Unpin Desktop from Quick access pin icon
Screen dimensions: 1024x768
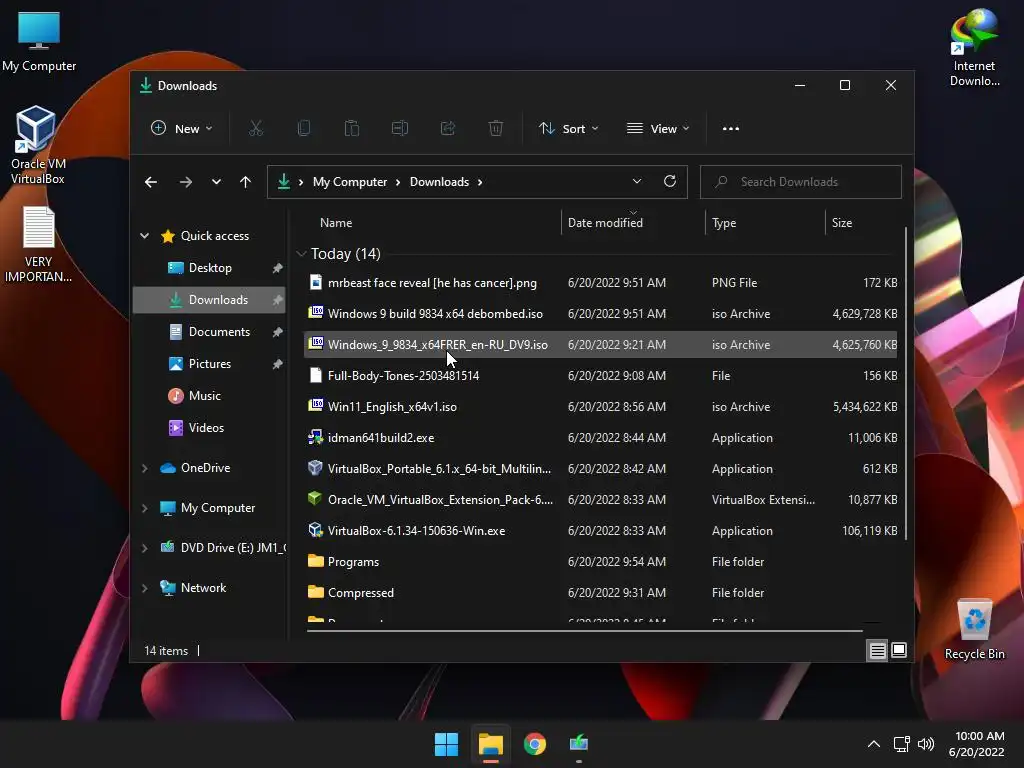(278, 268)
